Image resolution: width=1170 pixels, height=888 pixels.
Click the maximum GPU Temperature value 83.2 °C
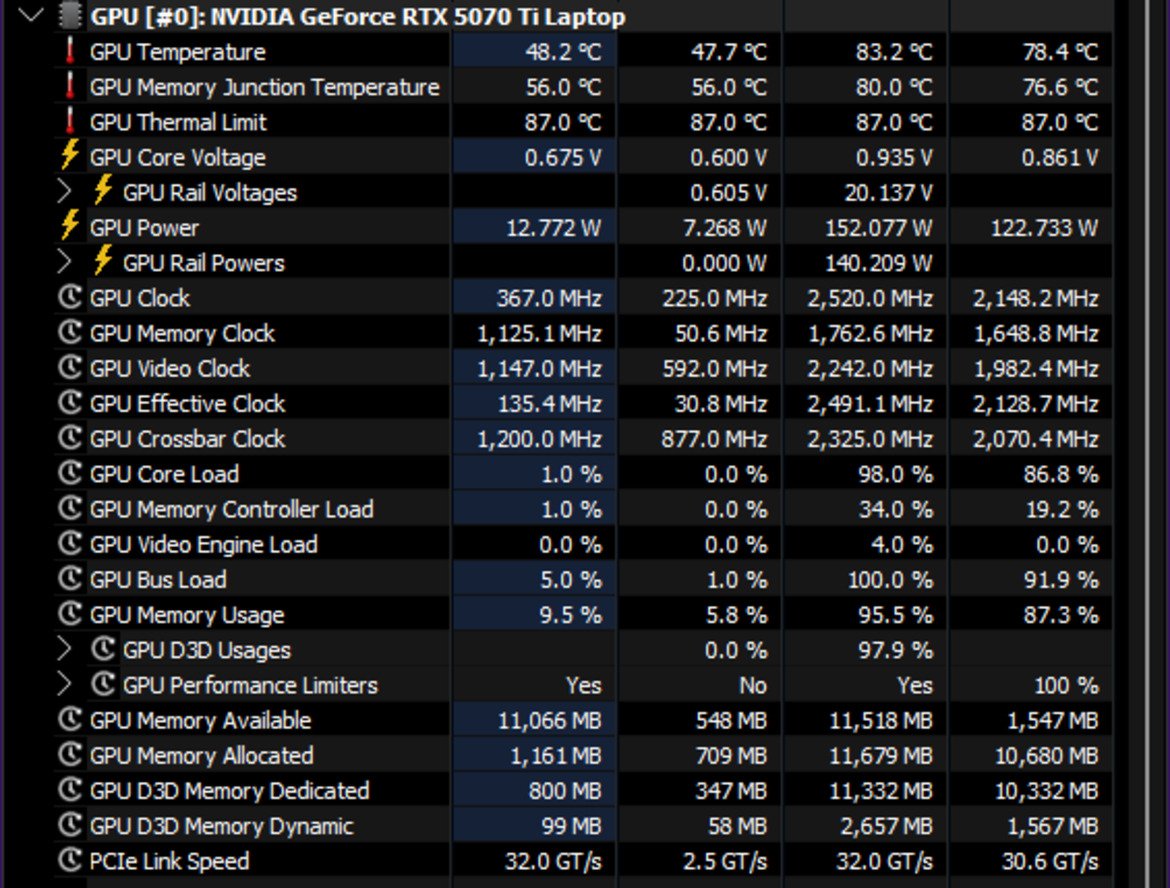(893, 51)
